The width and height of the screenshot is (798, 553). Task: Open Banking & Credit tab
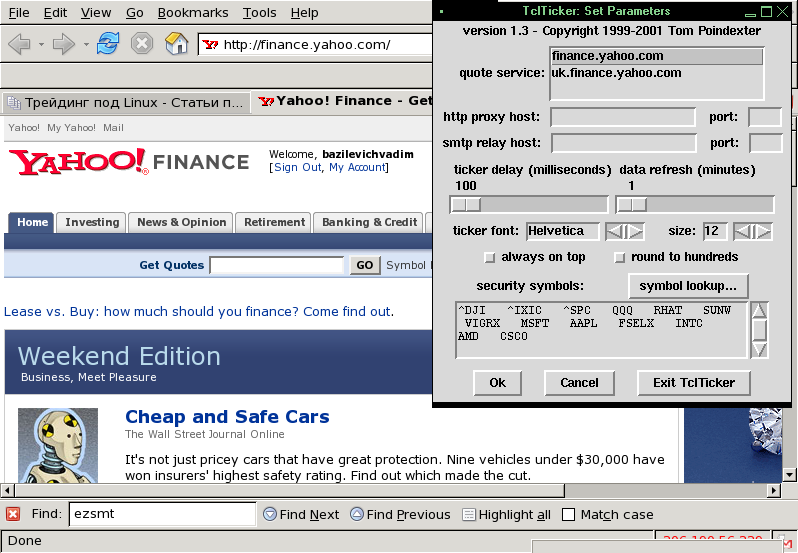[369, 222]
